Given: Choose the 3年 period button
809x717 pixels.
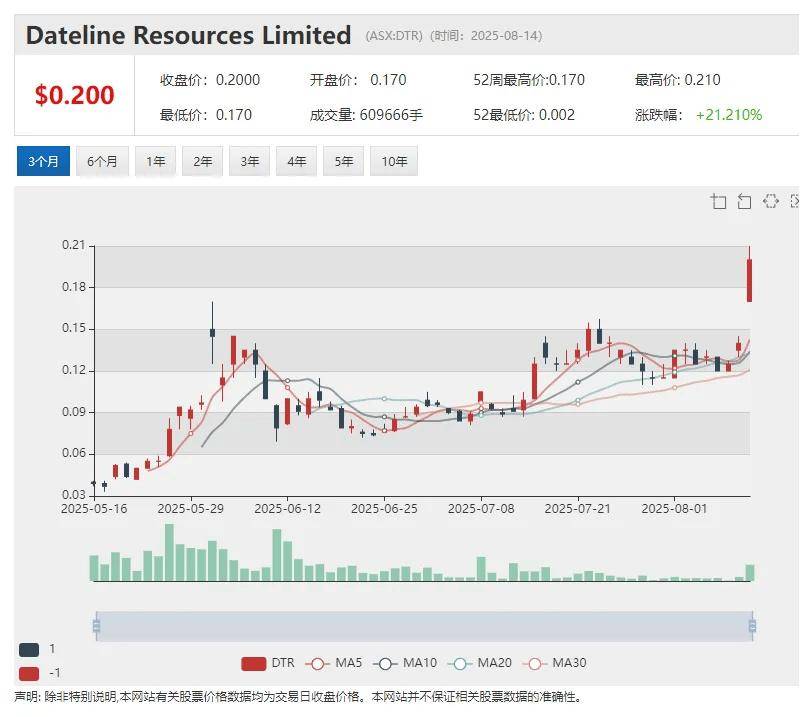Looking at the screenshot, I should tap(250, 161).
